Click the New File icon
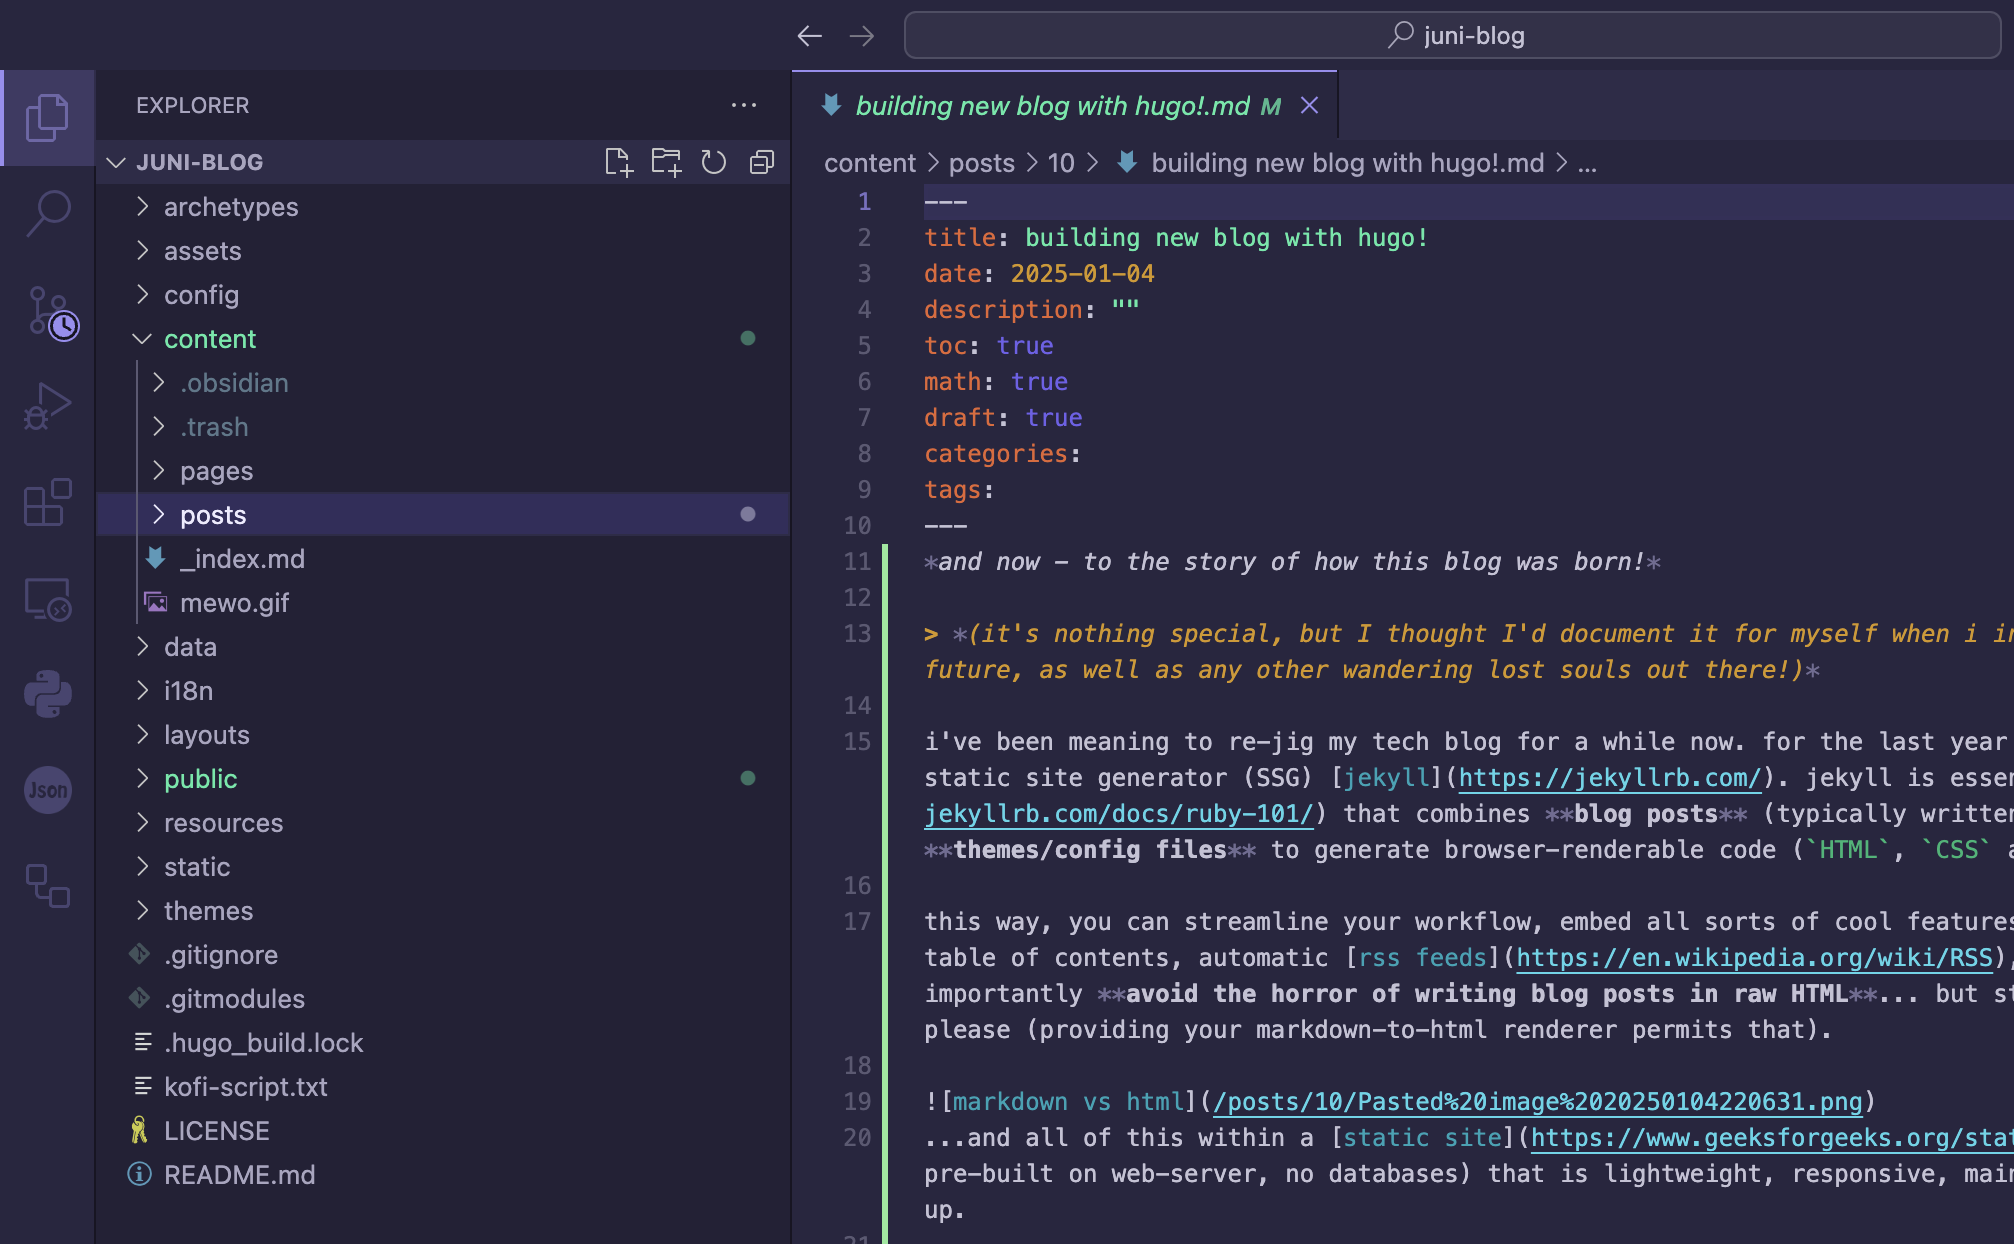 pyautogui.click(x=618, y=162)
